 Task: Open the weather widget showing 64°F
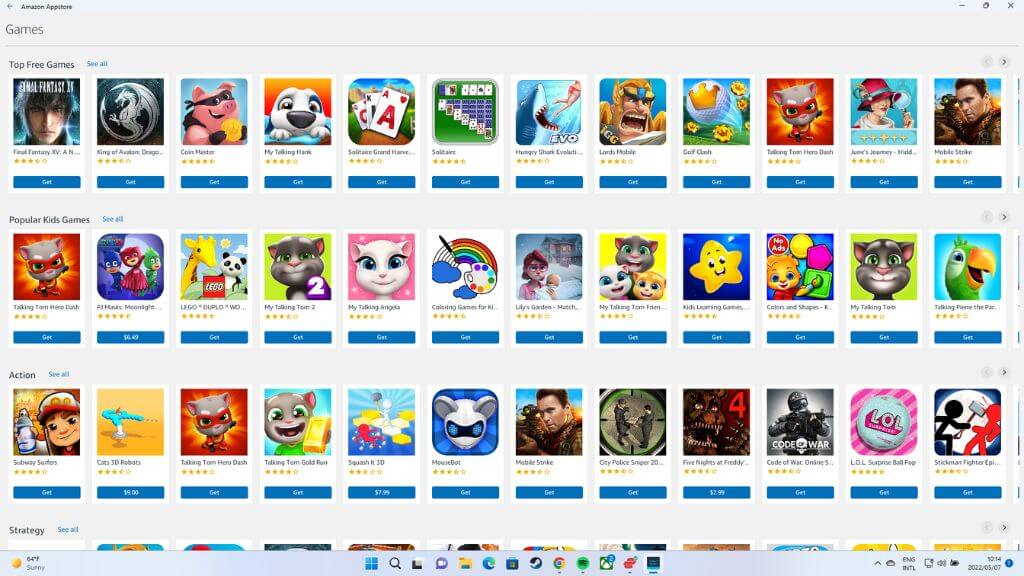tap(27, 563)
